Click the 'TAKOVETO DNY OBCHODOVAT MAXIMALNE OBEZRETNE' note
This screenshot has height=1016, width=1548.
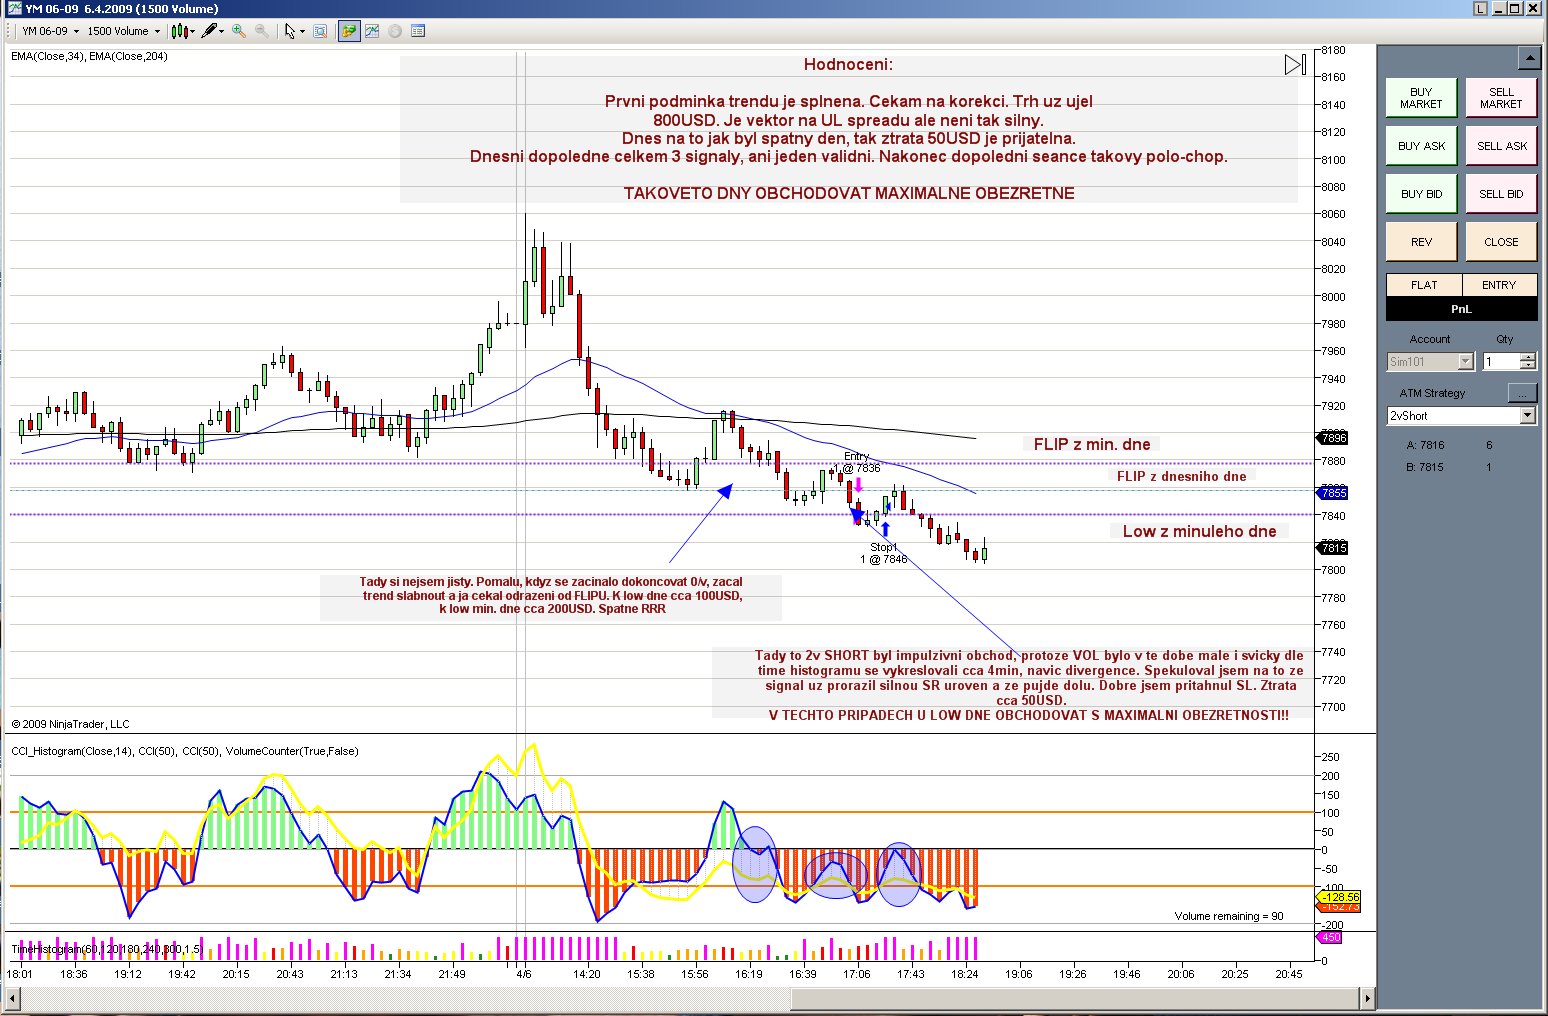point(849,193)
